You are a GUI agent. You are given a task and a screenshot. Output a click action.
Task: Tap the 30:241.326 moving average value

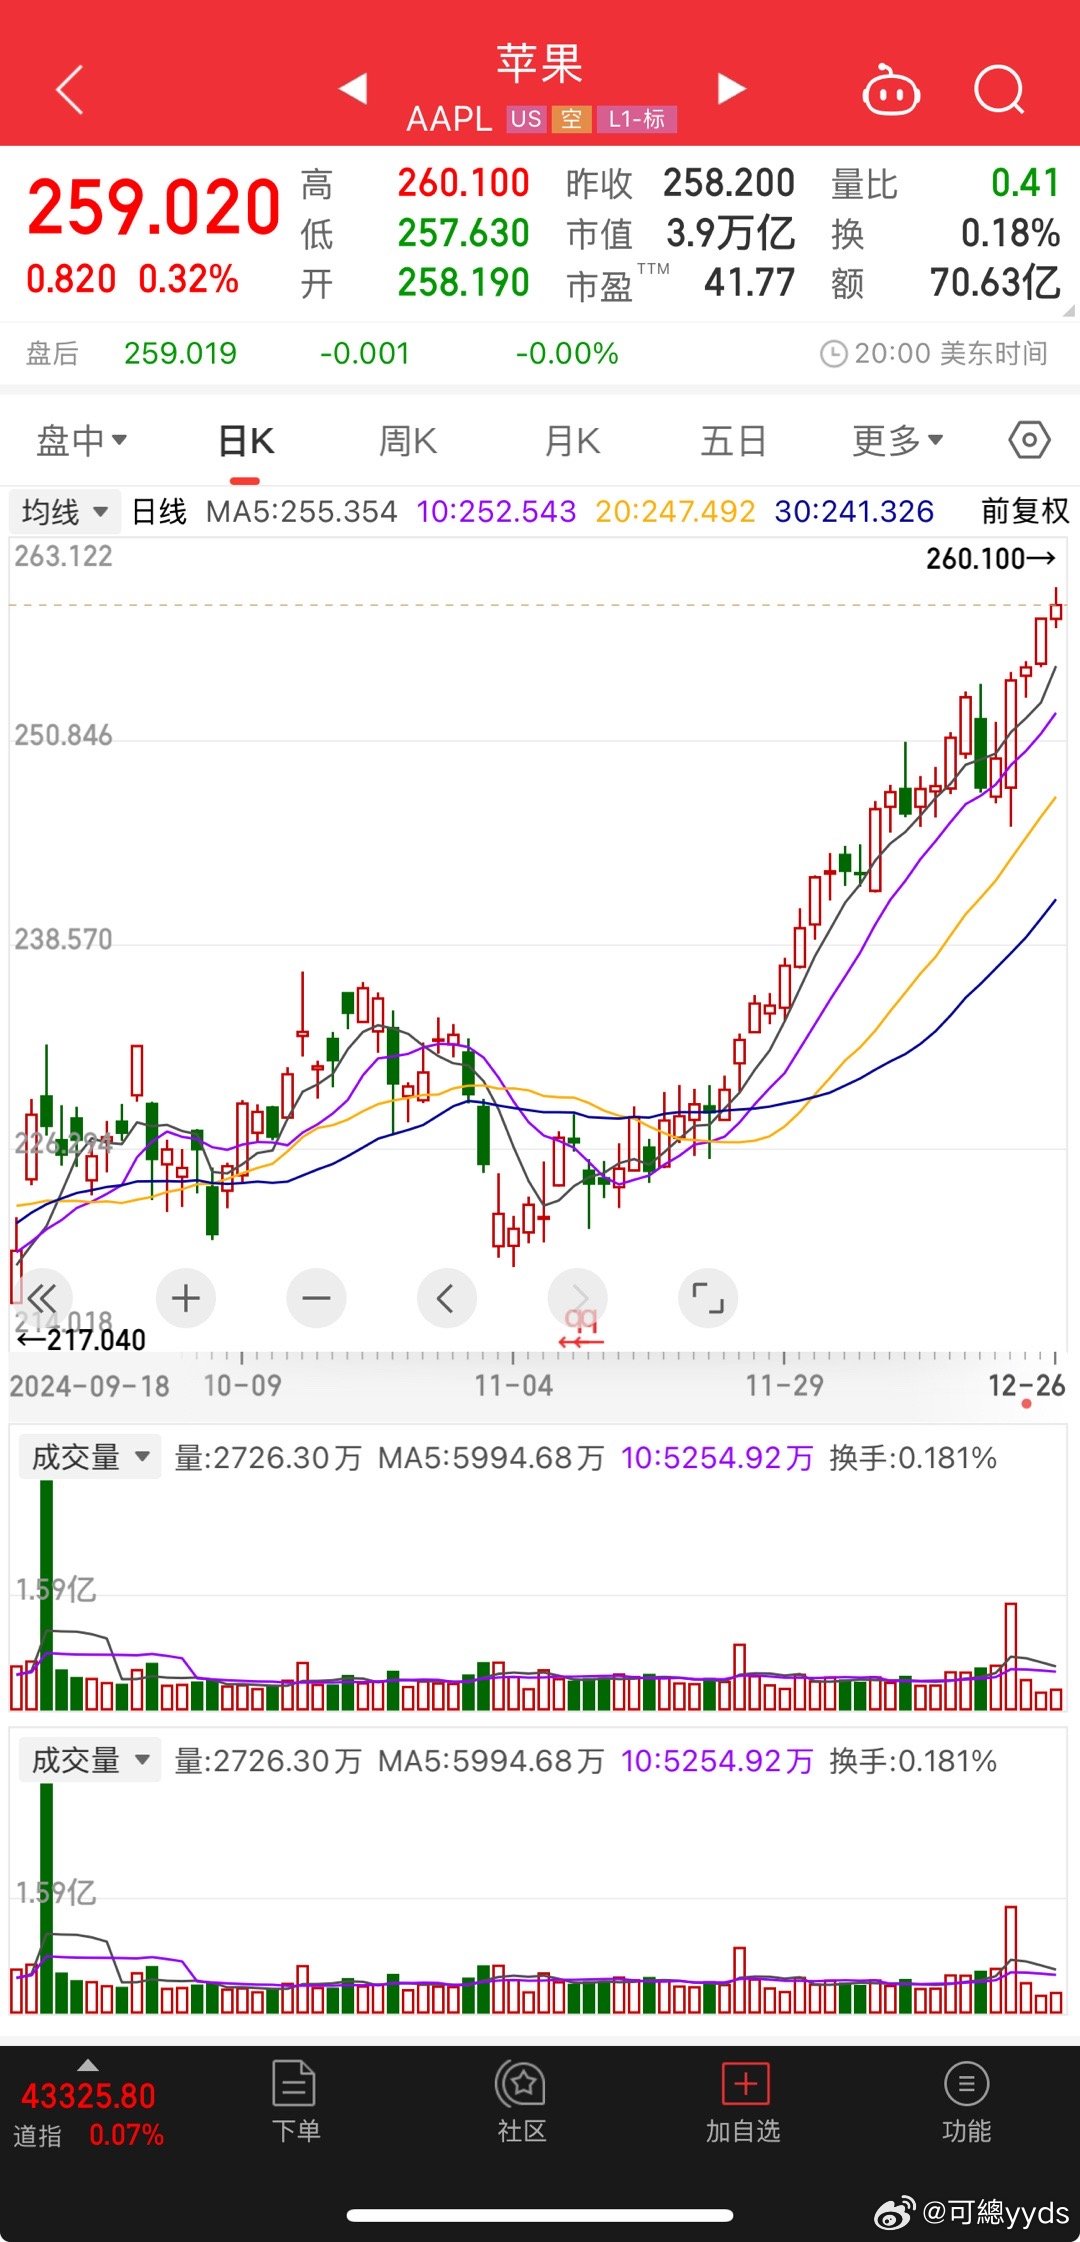854,512
